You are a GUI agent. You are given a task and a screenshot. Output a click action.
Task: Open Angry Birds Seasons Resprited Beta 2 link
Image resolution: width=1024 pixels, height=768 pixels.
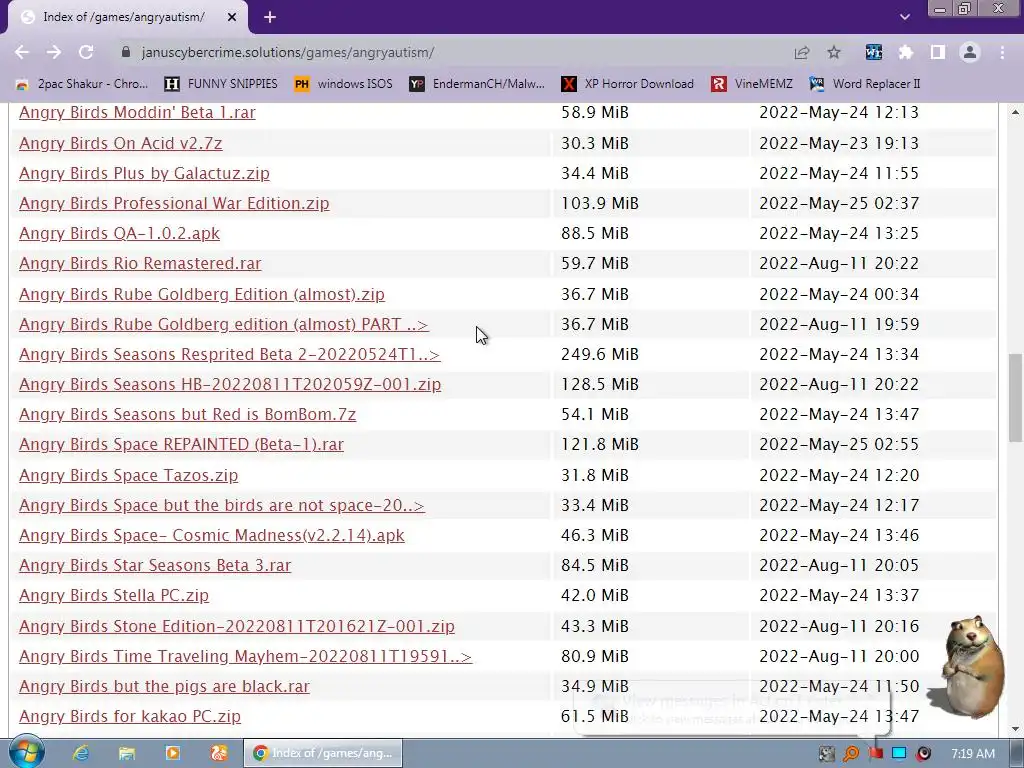(x=230, y=354)
